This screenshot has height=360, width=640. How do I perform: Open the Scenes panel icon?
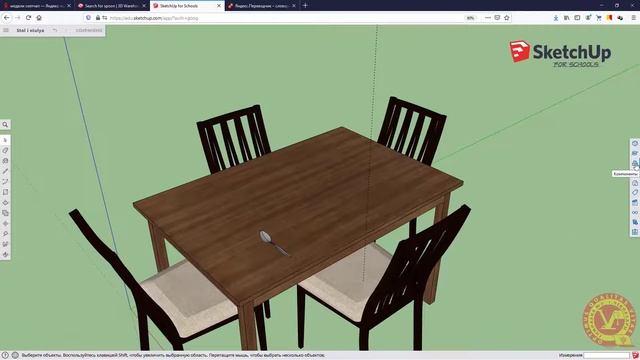tap(635, 202)
